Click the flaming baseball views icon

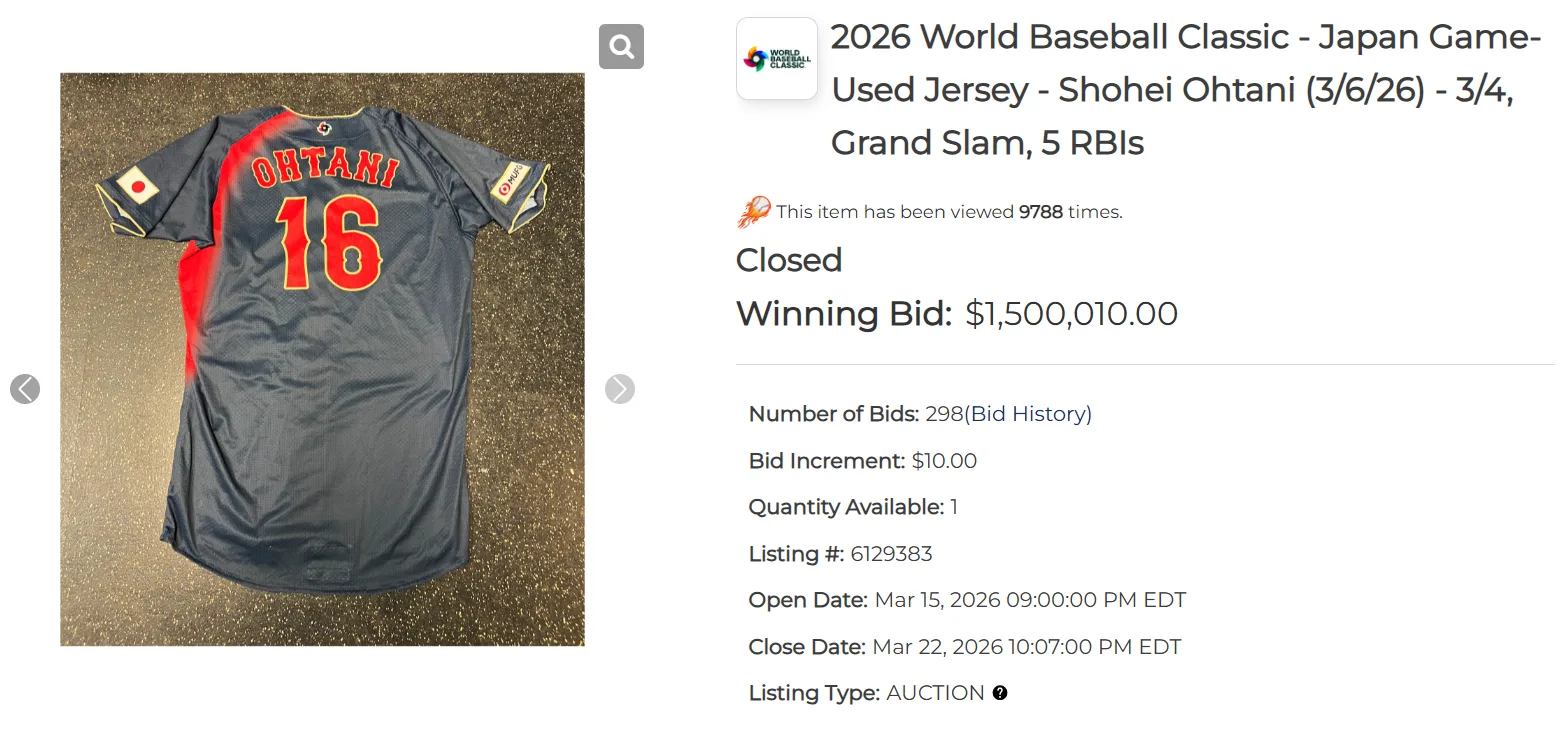point(755,210)
